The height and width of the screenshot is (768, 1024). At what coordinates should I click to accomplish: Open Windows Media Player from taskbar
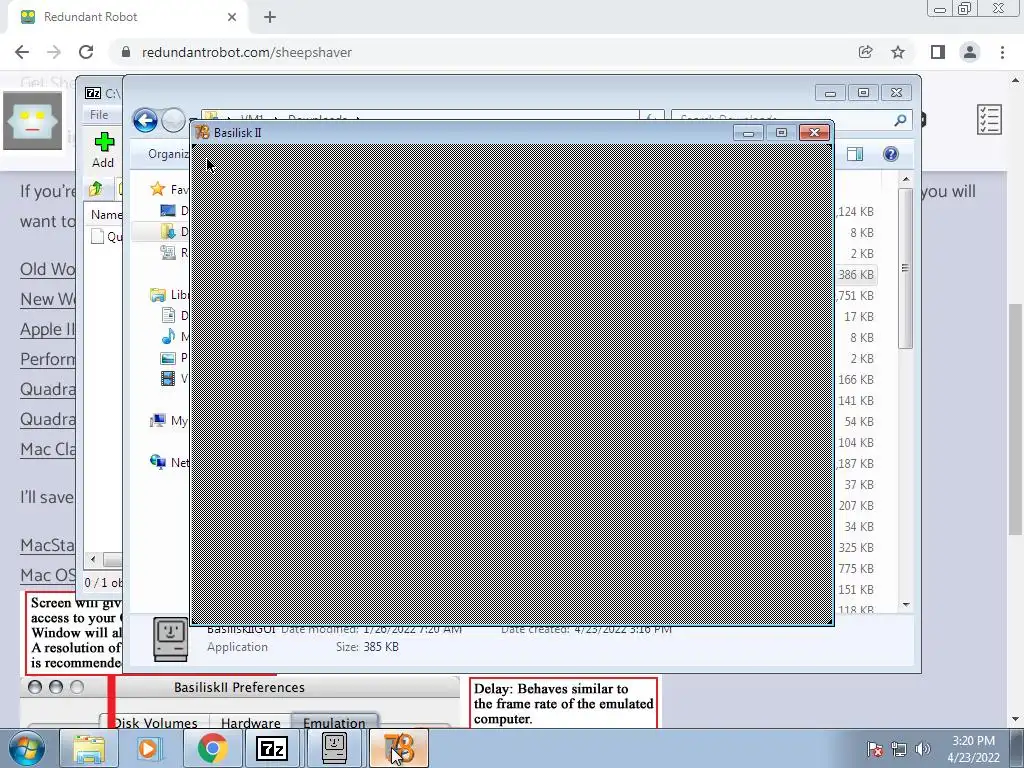pos(150,748)
